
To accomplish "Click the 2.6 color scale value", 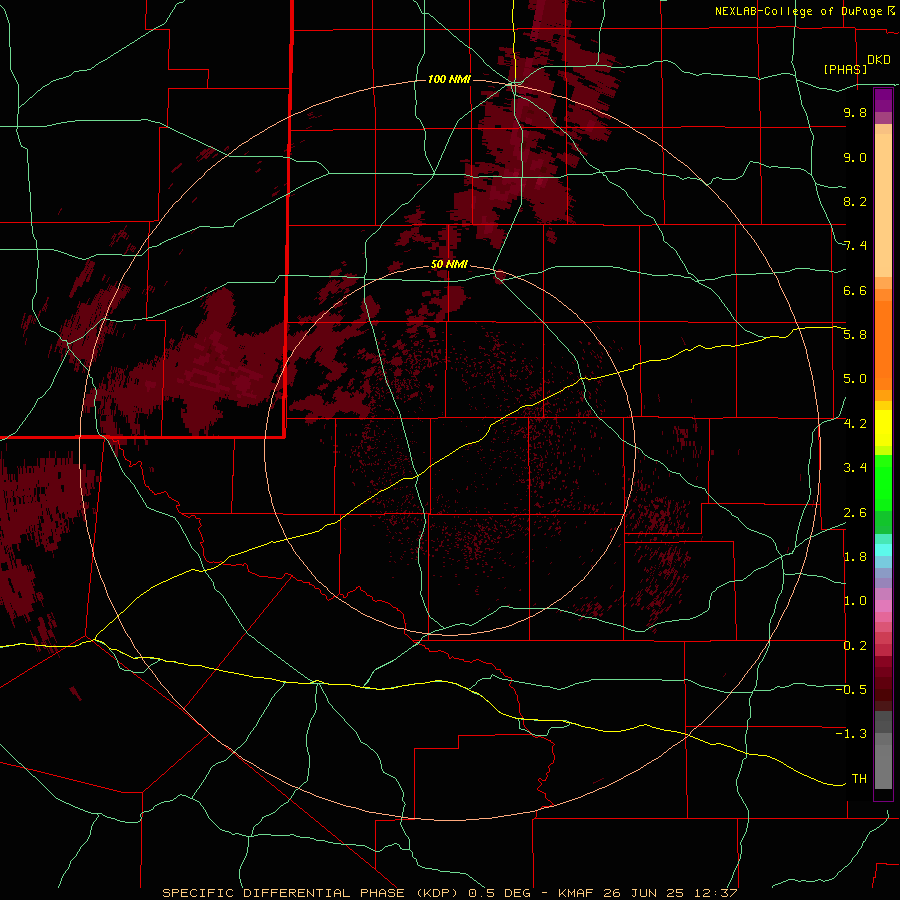I will coord(855,513).
